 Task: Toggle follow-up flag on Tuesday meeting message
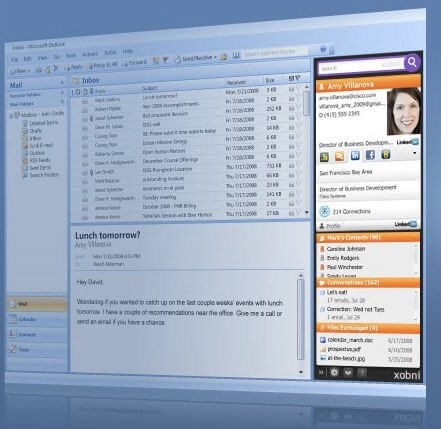[x=298, y=193]
